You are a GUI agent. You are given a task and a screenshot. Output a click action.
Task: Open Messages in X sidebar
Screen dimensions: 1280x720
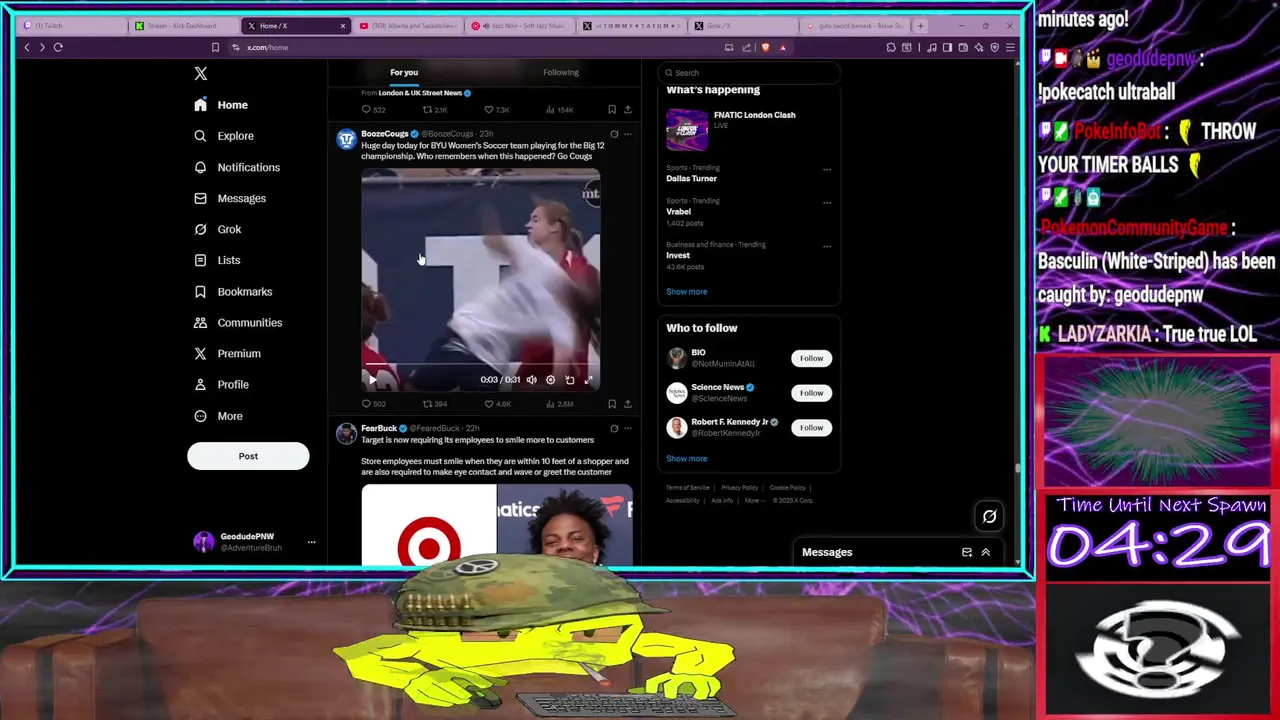coord(230,198)
